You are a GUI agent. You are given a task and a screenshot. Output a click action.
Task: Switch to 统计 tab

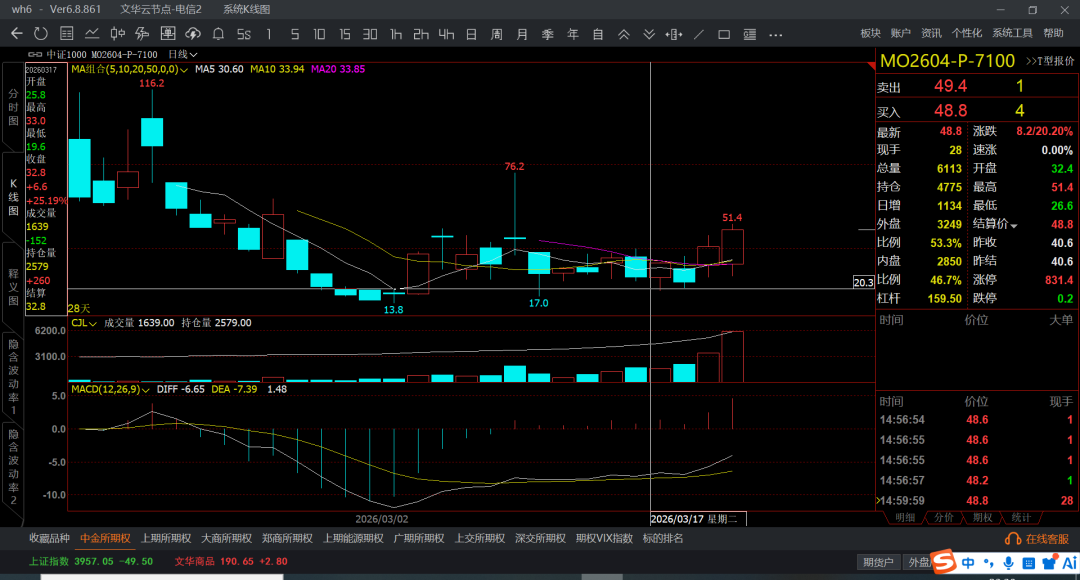point(1021,518)
